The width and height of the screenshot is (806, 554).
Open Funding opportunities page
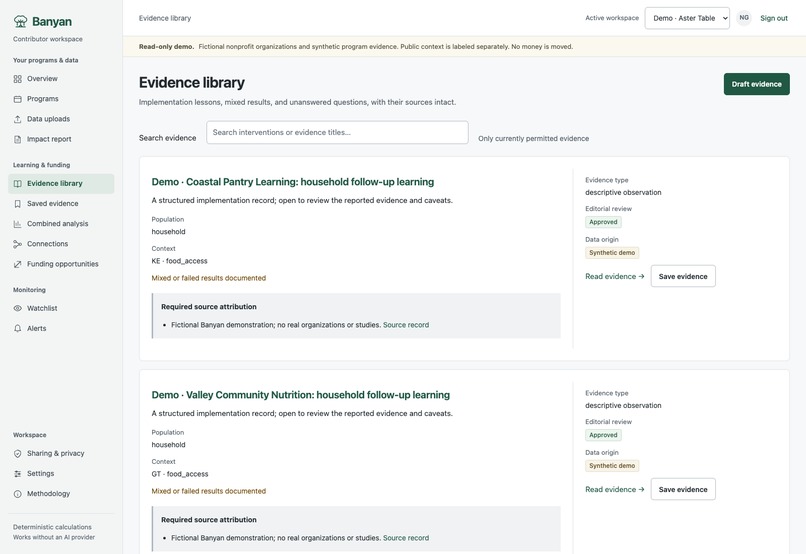click(x=61, y=264)
